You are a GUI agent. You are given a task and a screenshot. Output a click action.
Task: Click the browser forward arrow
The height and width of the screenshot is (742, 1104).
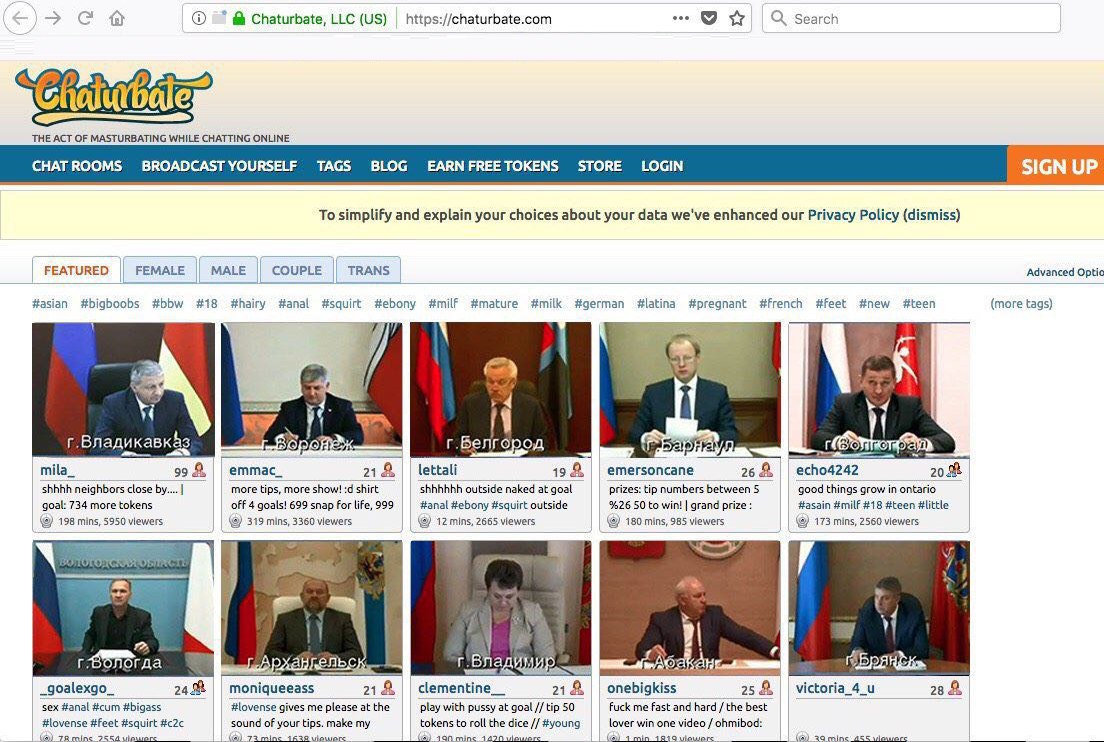click(x=53, y=18)
